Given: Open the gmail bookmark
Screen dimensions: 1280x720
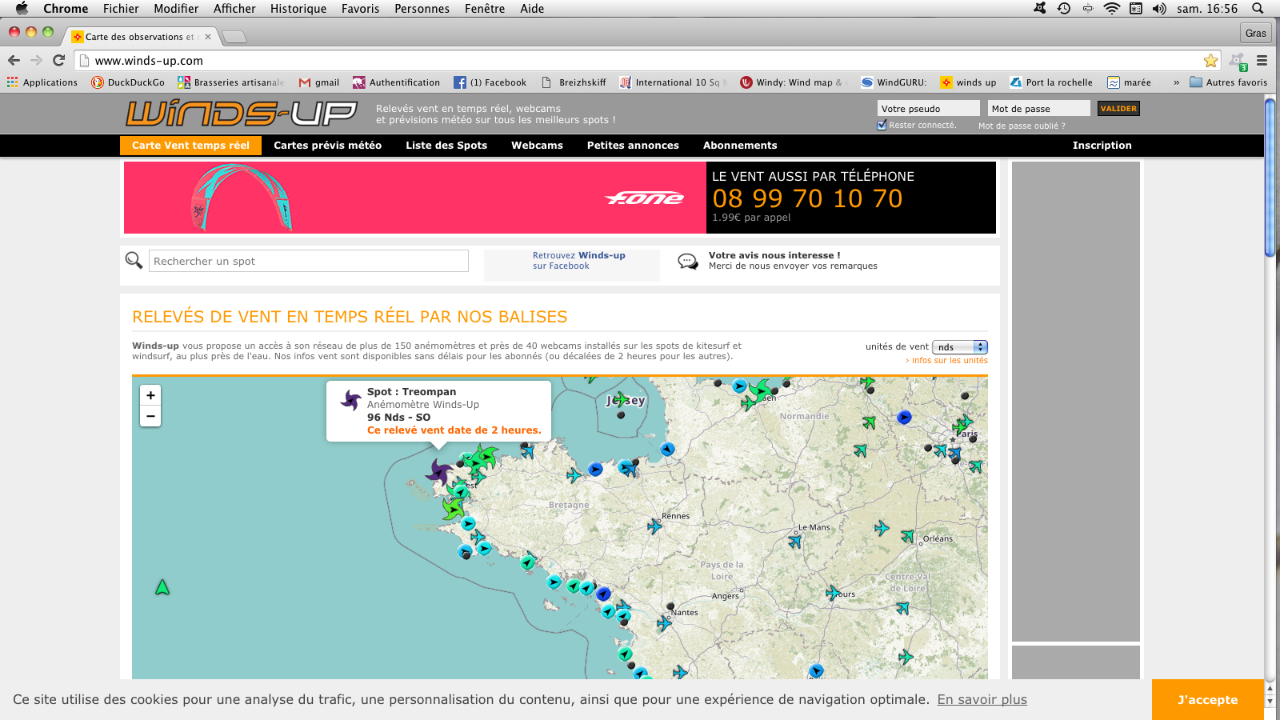Looking at the screenshot, I should [320, 82].
